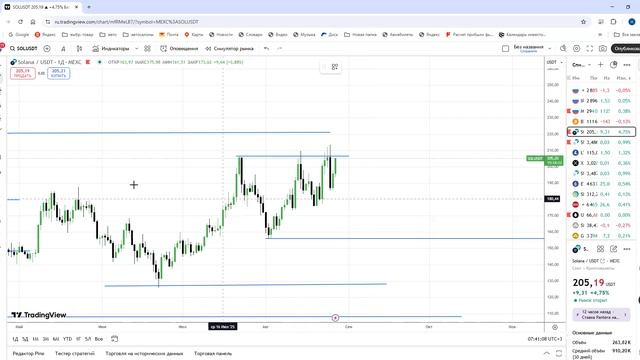Open the layout setup square icon
Image resolution: width=640 pixels, height=360 pixels.
(505, 49)
